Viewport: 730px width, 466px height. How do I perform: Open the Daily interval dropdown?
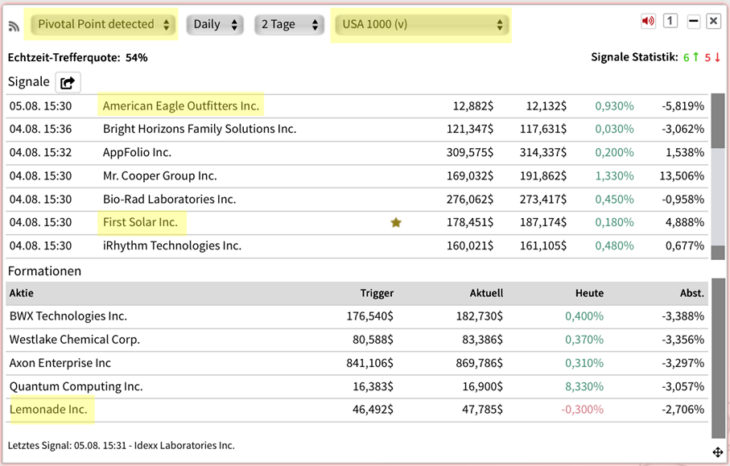tap(215, 24)
